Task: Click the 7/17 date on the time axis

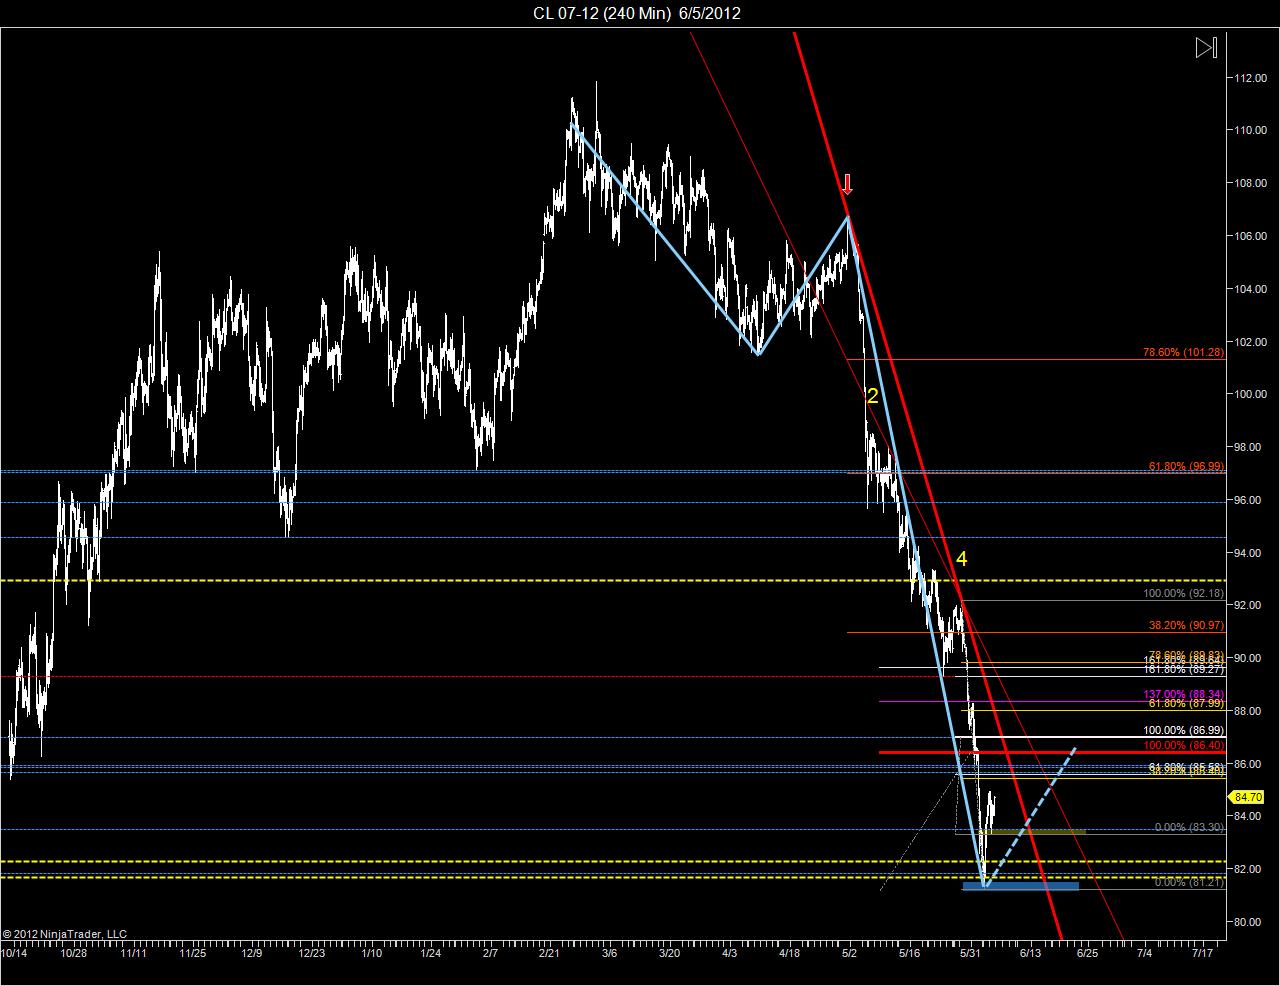Action: pyautogui.click(x=1202, y=953)
